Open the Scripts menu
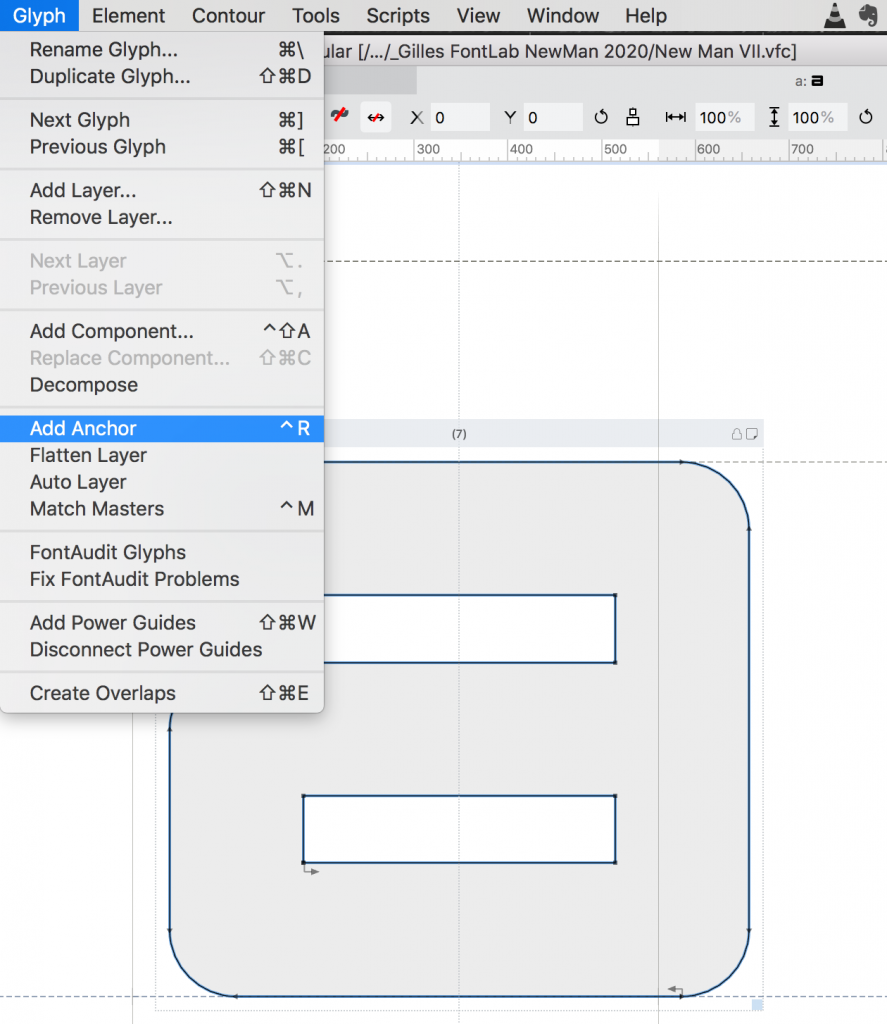 (398, 16)
